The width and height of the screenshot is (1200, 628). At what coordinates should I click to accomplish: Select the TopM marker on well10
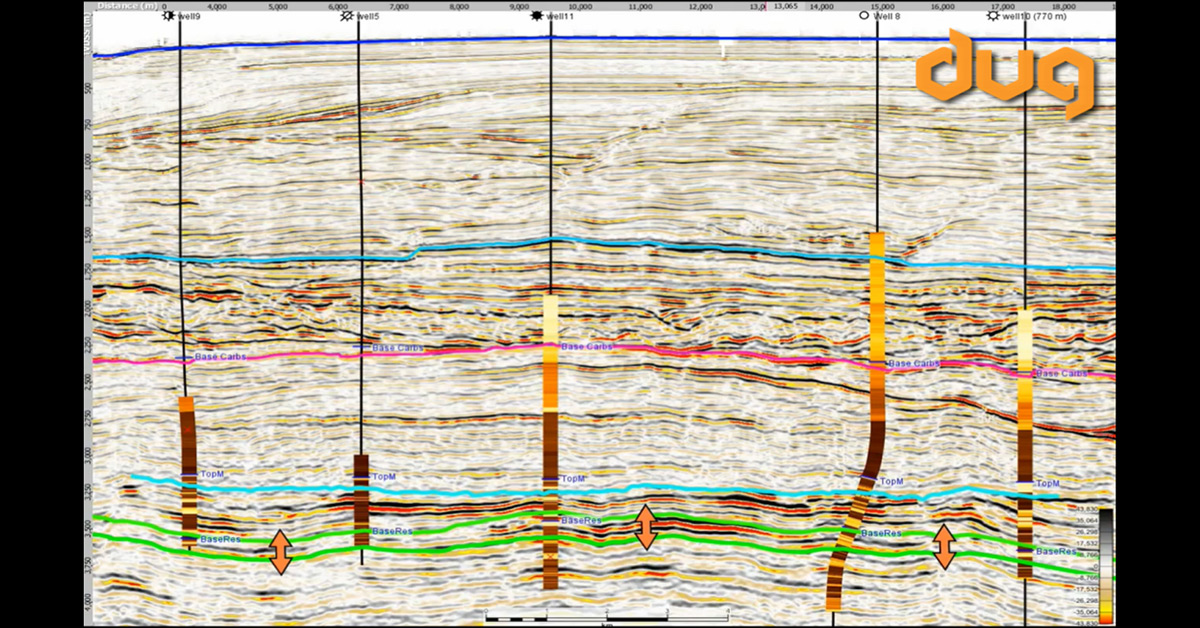(x=1026, y=484)
